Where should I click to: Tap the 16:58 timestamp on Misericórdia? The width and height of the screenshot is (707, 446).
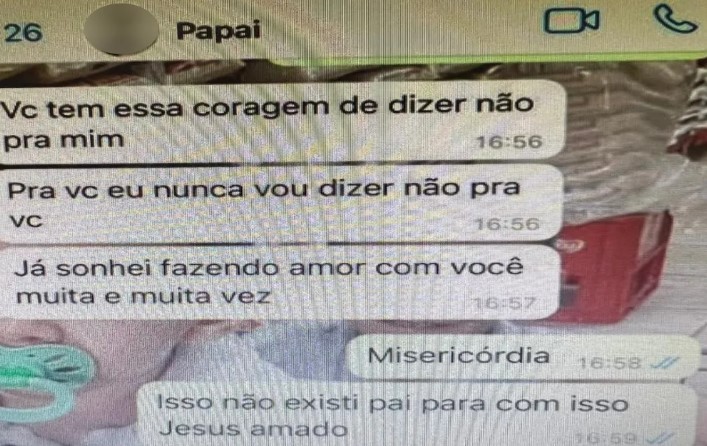point(609,363)
